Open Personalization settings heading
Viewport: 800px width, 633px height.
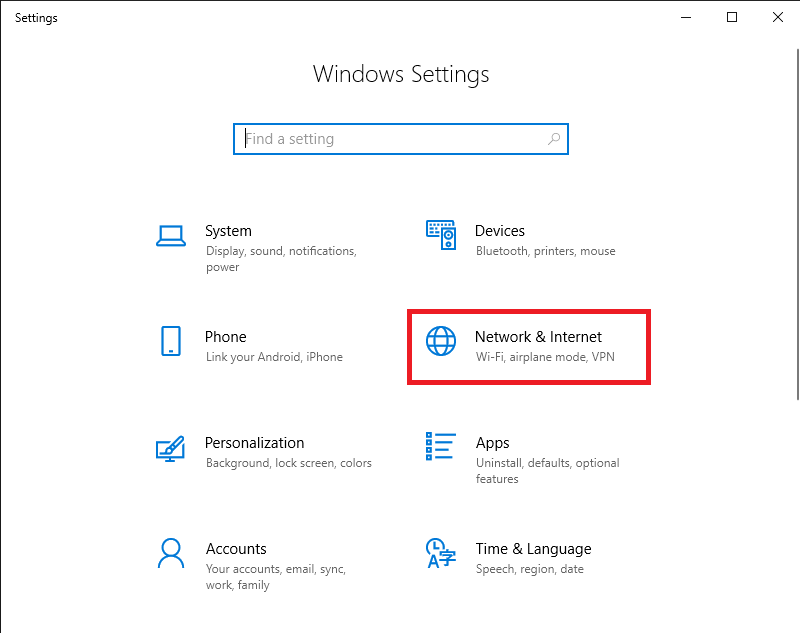[x=255, y=443]
